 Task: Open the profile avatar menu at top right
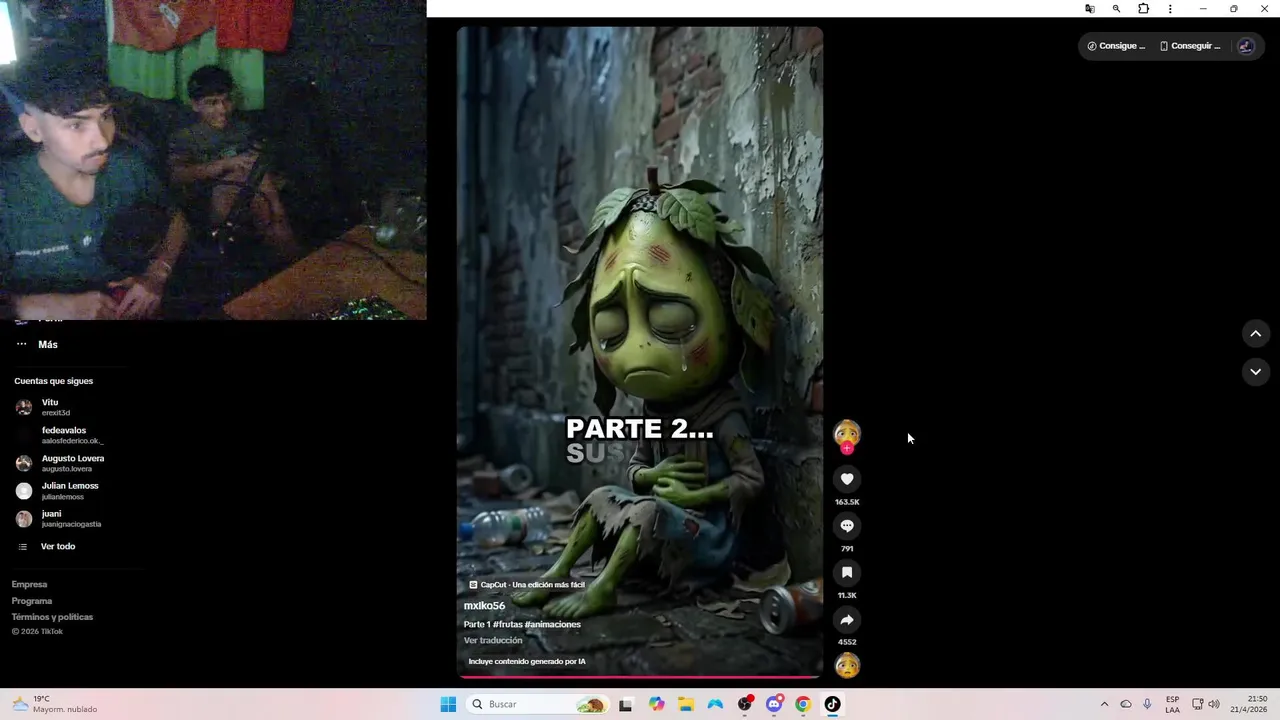pos(1245,46)
